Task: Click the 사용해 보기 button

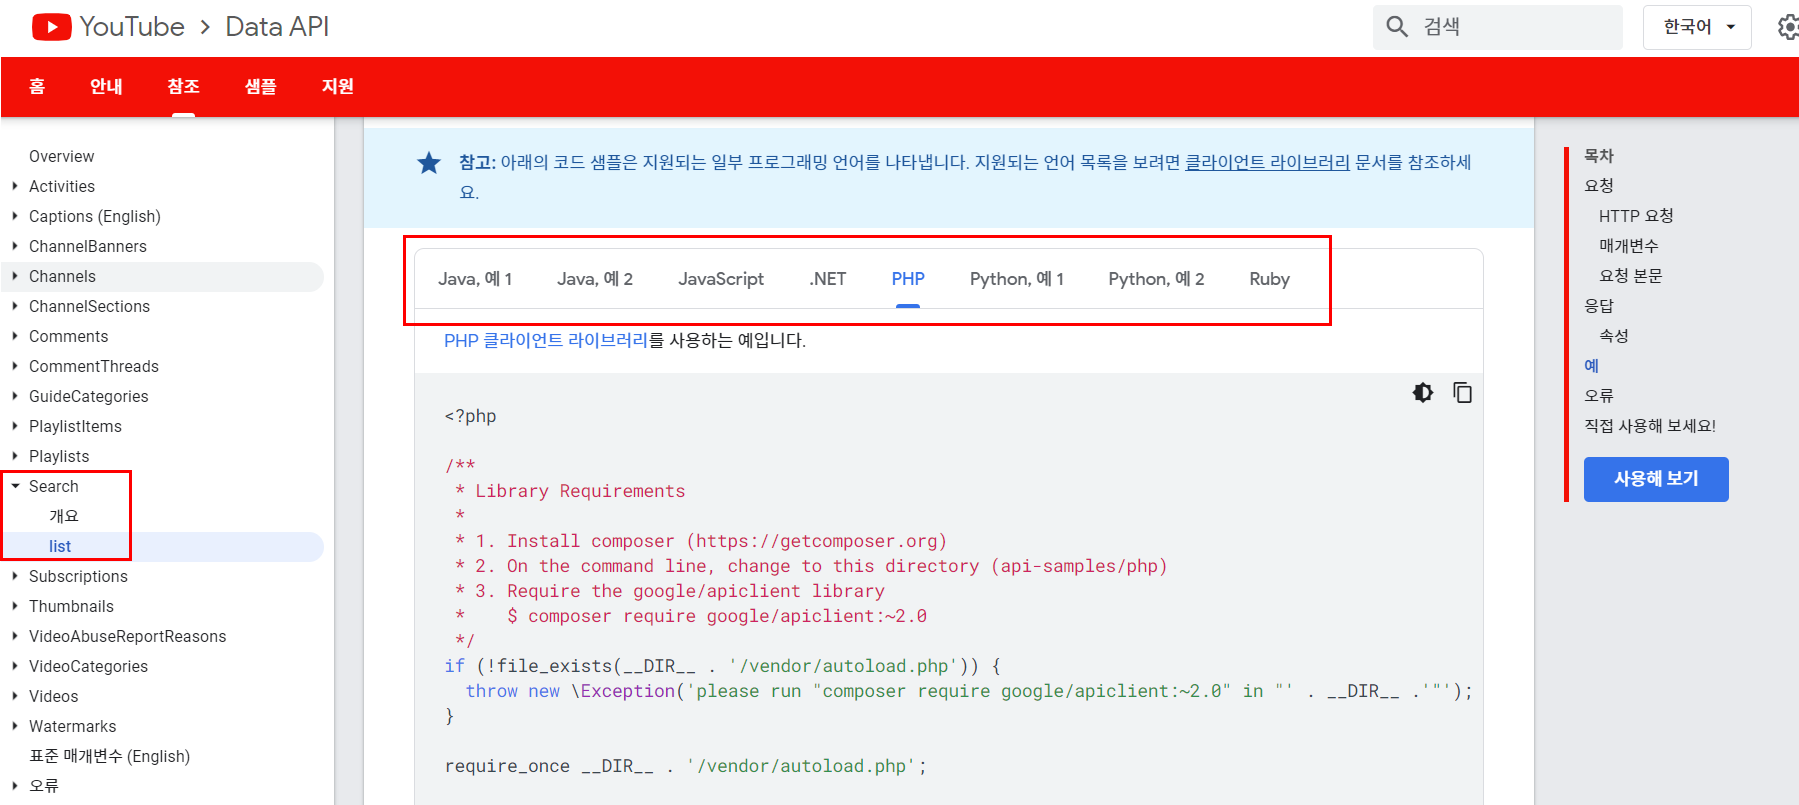Action: pyautogui.click(x=1656, y=479)
